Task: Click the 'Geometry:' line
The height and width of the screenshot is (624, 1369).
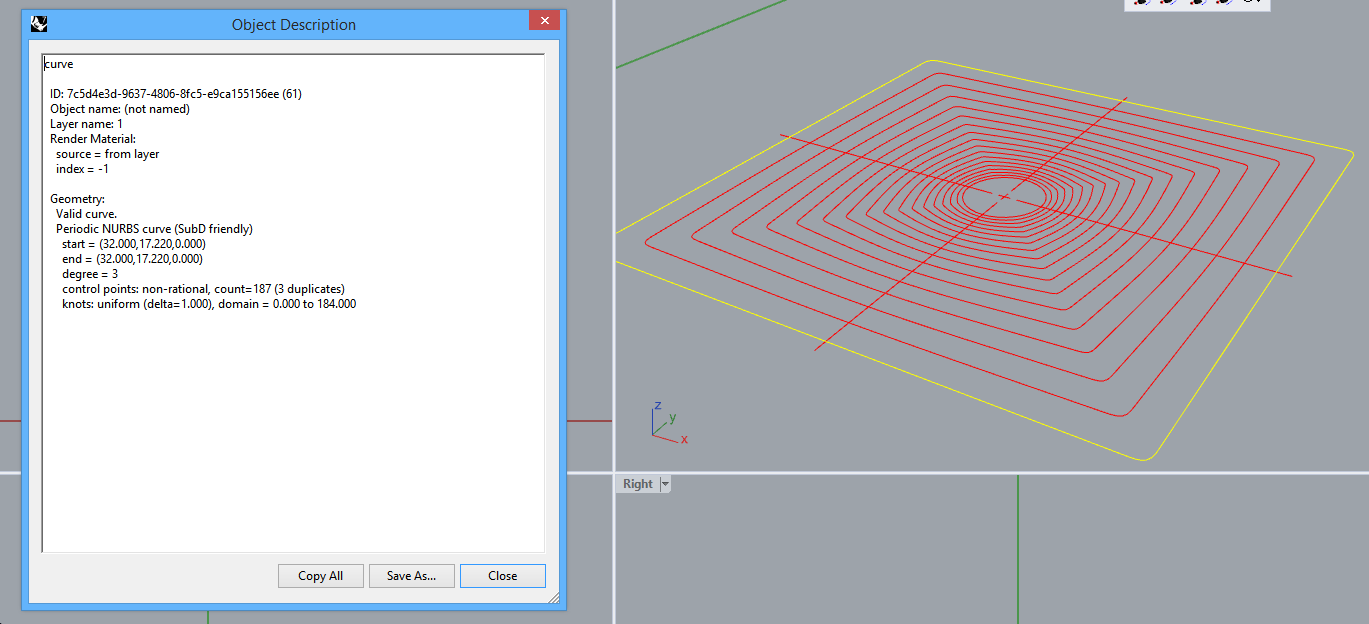Action: [x=77, y=199]
